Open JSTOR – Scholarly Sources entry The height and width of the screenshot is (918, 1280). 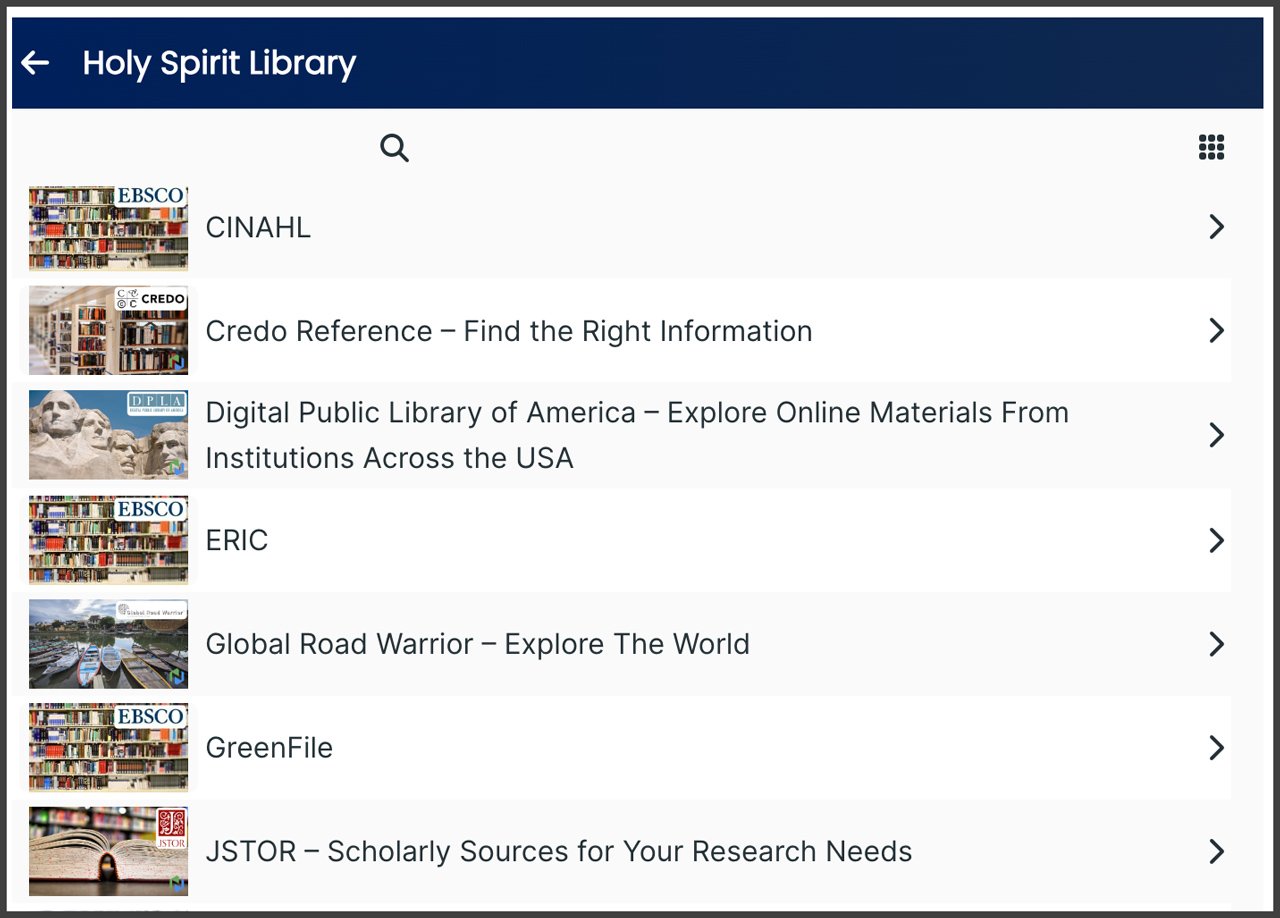559,852
